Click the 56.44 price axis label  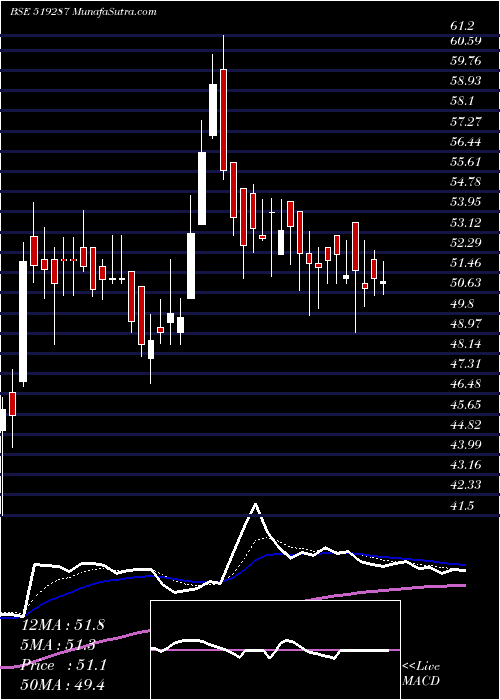(x=466, y=142)
